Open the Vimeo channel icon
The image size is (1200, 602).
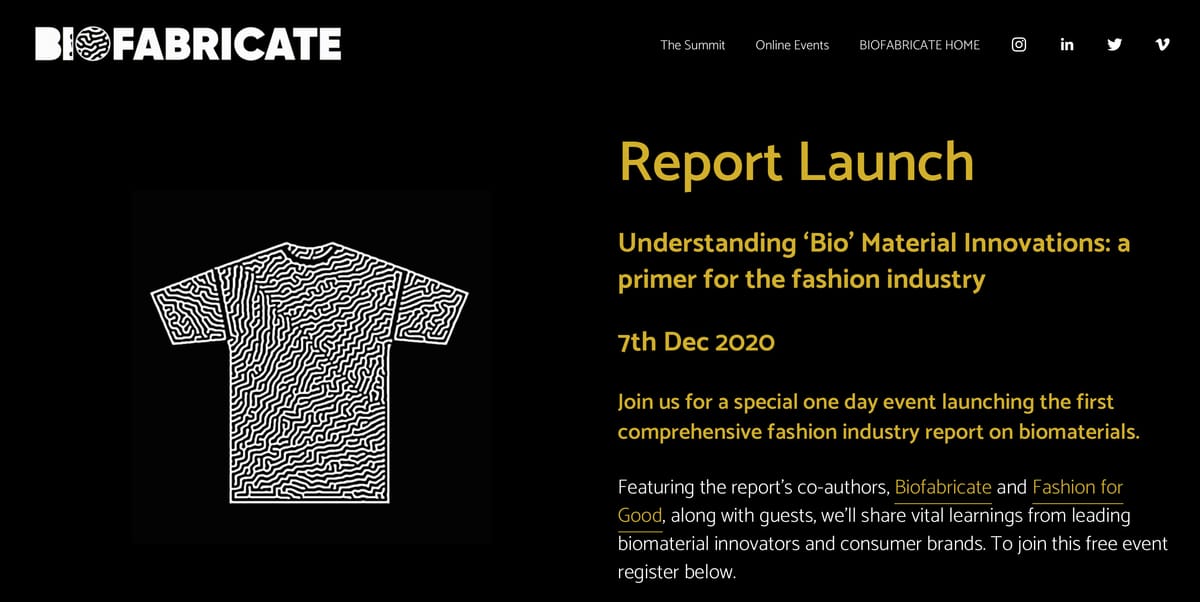point(1162,44)
